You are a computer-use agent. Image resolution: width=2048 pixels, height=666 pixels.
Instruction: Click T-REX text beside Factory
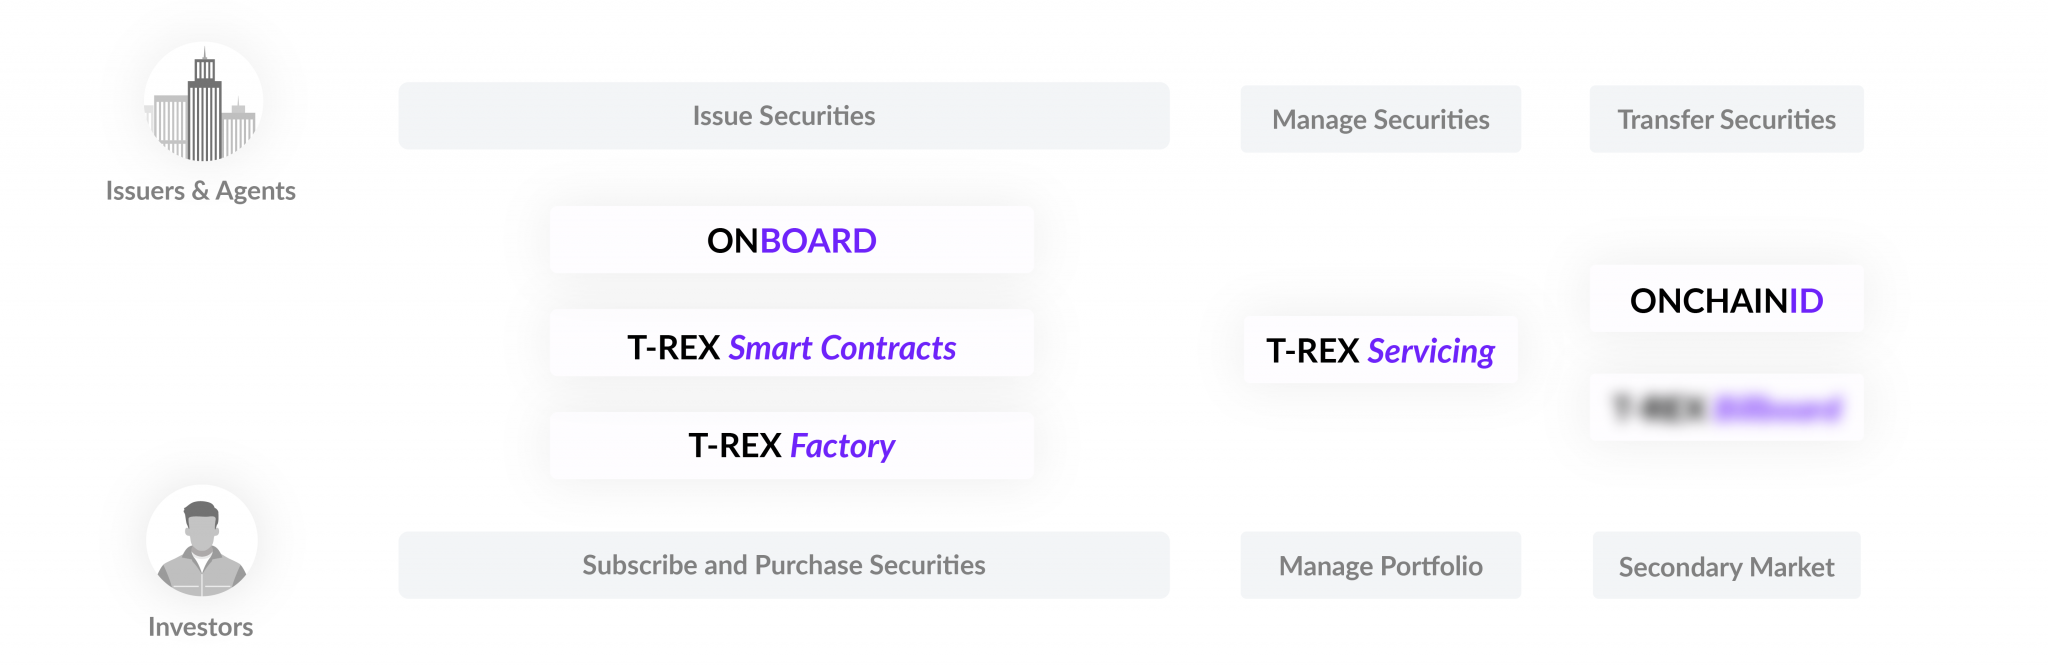(734, 445)
